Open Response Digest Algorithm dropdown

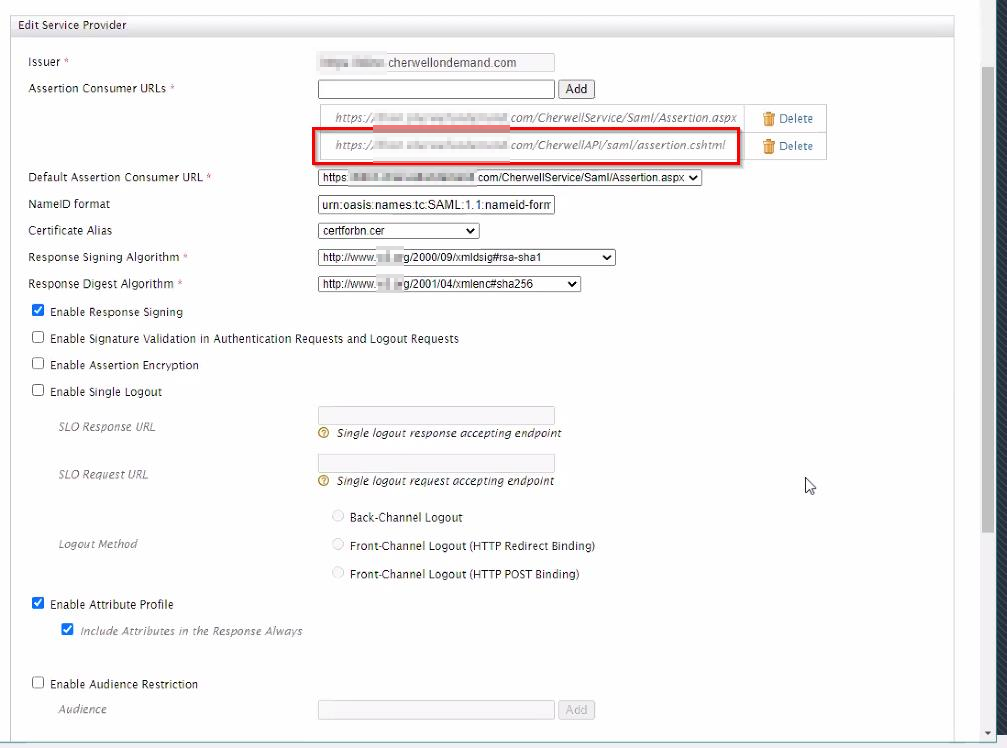click(449, 284)
